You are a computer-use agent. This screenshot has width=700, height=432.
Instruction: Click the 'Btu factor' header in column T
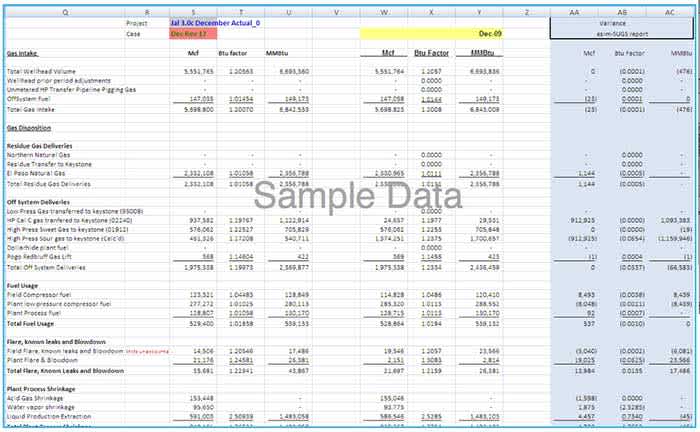click(233, 53)
